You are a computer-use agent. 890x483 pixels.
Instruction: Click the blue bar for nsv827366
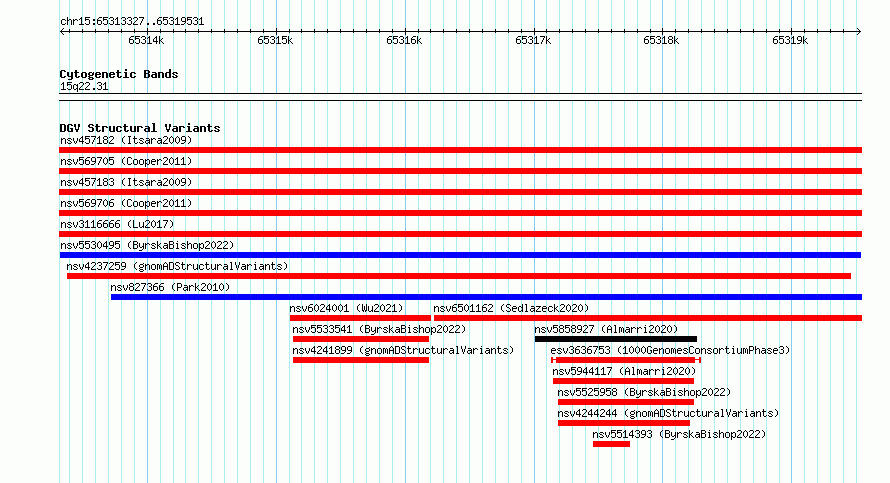click(486, 297)
